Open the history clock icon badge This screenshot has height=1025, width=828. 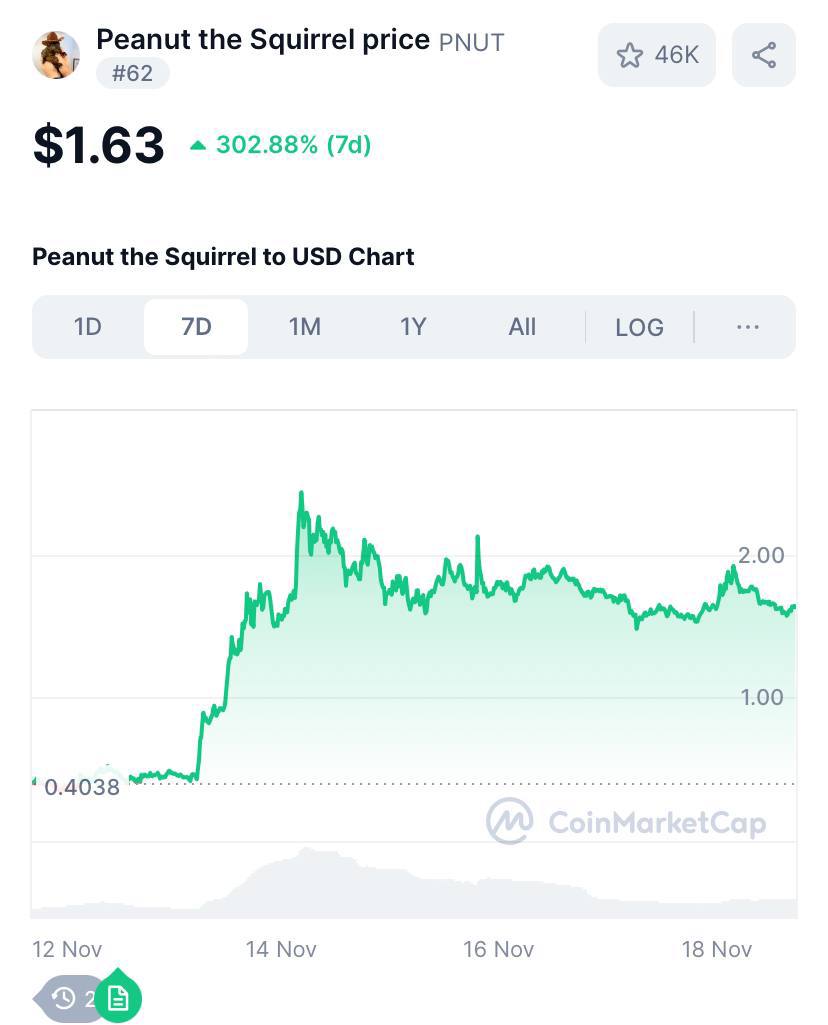point(64,998)
